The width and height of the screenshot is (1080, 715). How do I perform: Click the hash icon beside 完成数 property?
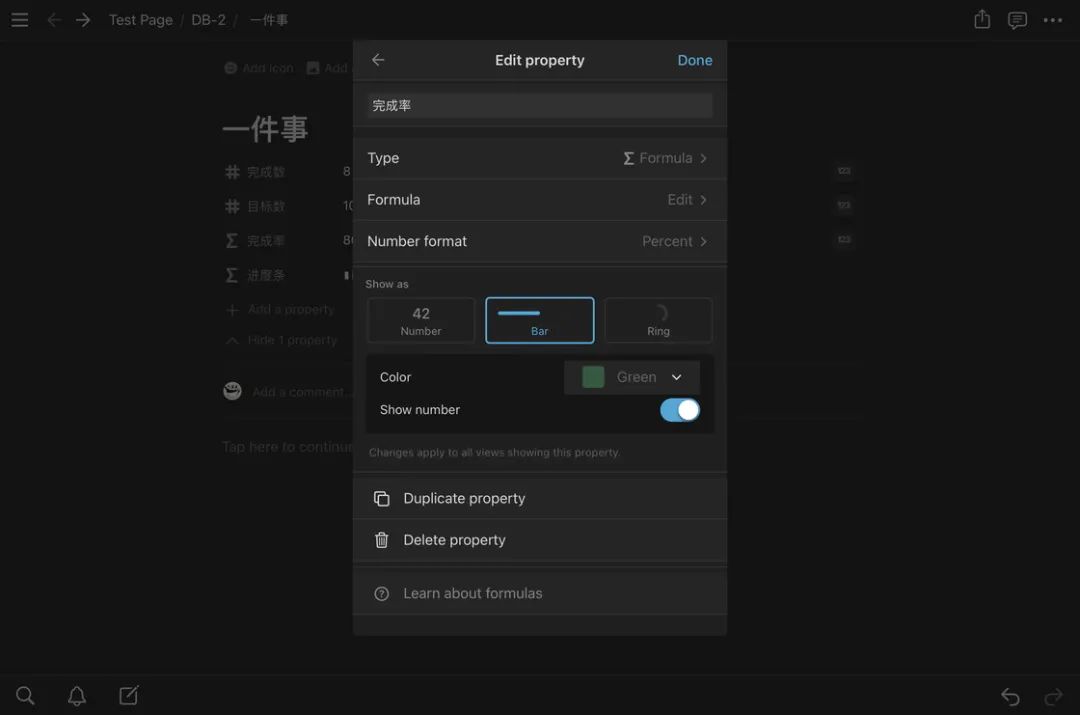(232, 172)
